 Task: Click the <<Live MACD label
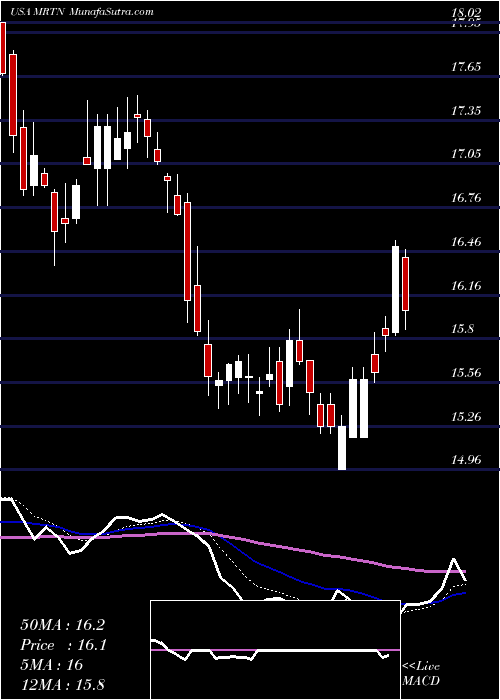pos(421,674)
